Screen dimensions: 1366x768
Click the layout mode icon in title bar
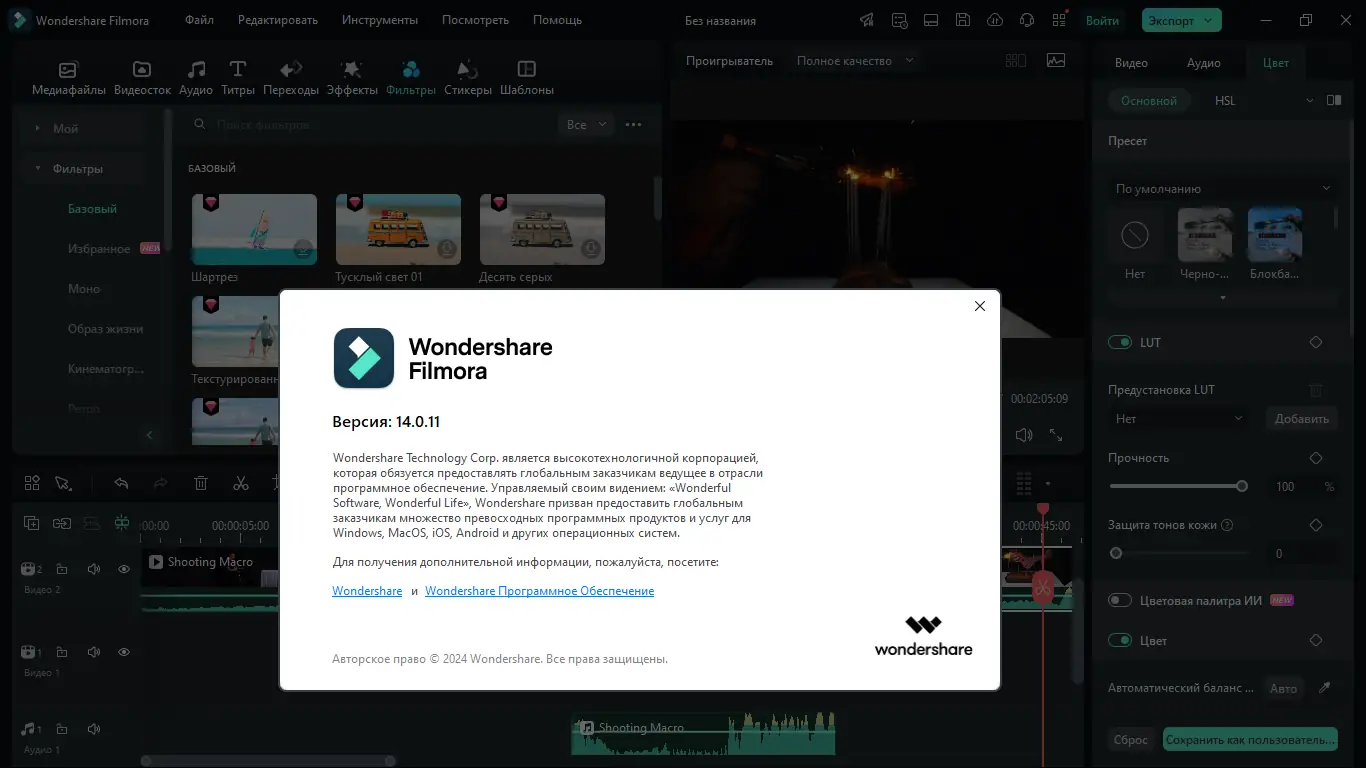pyautogui.click(x=931, y=20)
